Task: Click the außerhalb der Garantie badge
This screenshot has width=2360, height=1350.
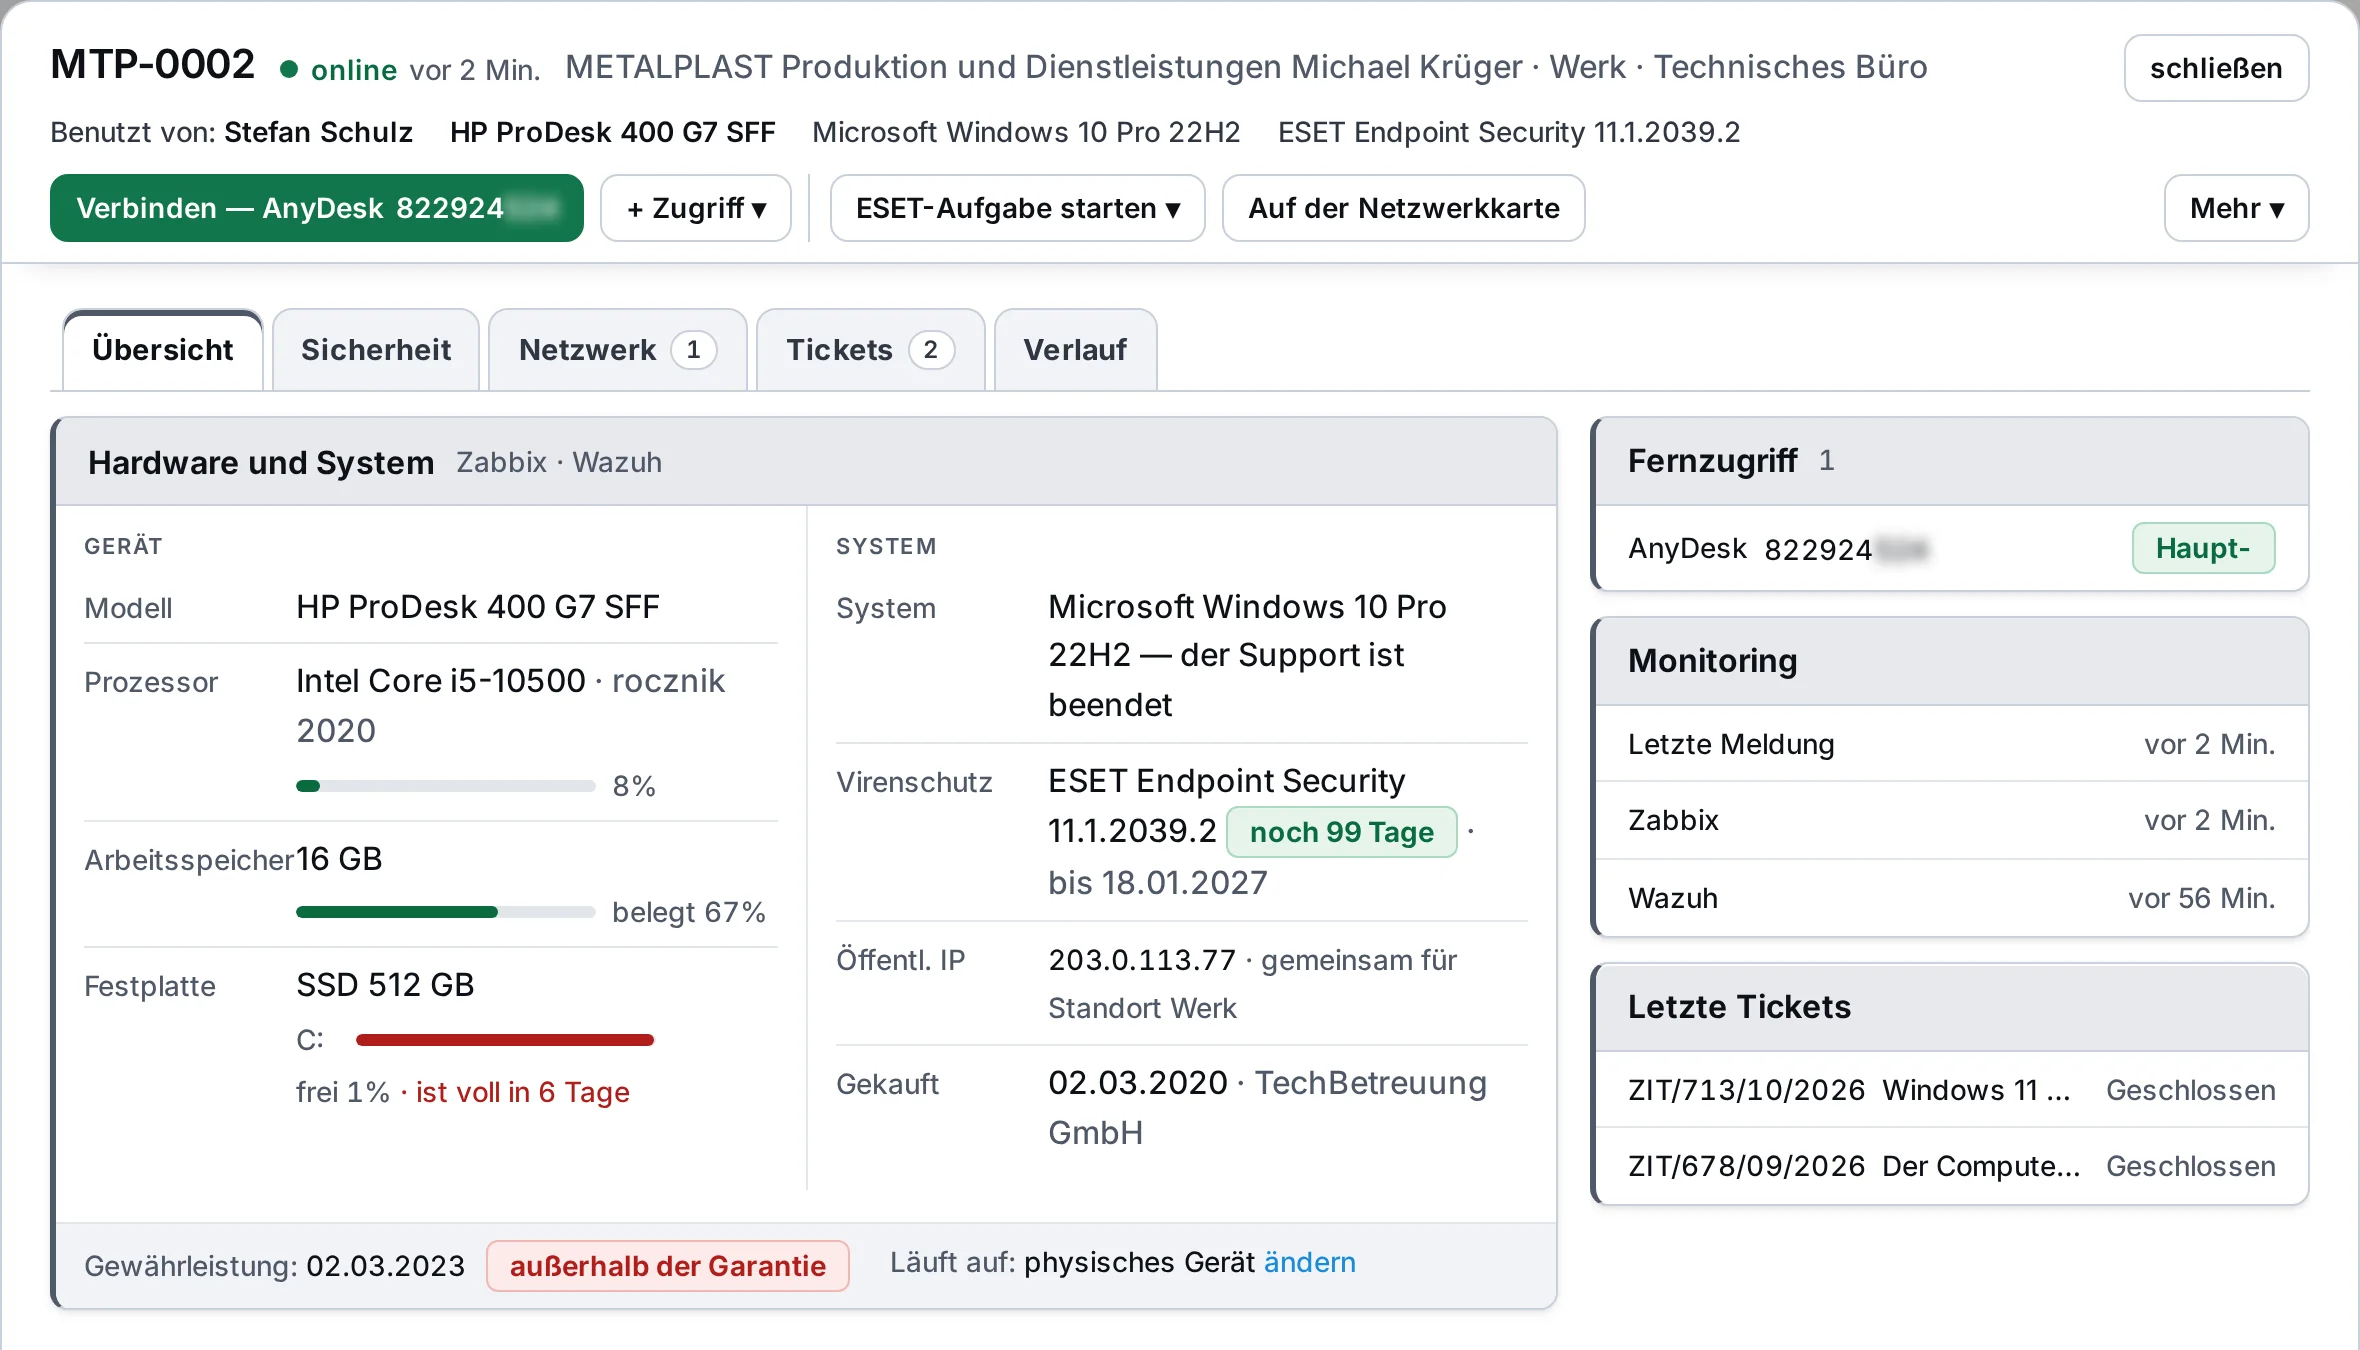Action: [668, 1266]
